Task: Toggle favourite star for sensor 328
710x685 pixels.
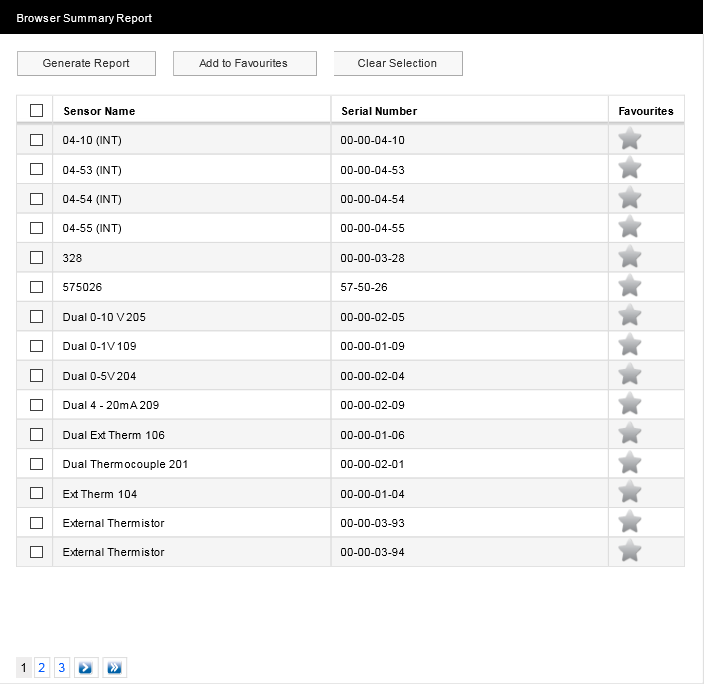Action: pos(629,258)
